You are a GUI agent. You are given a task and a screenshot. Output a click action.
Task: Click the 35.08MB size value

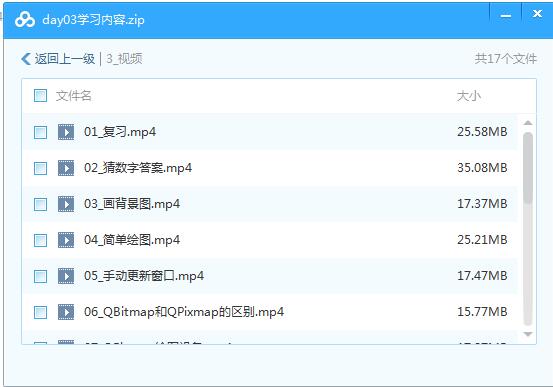pyautogui.click(x=482, y=168)
